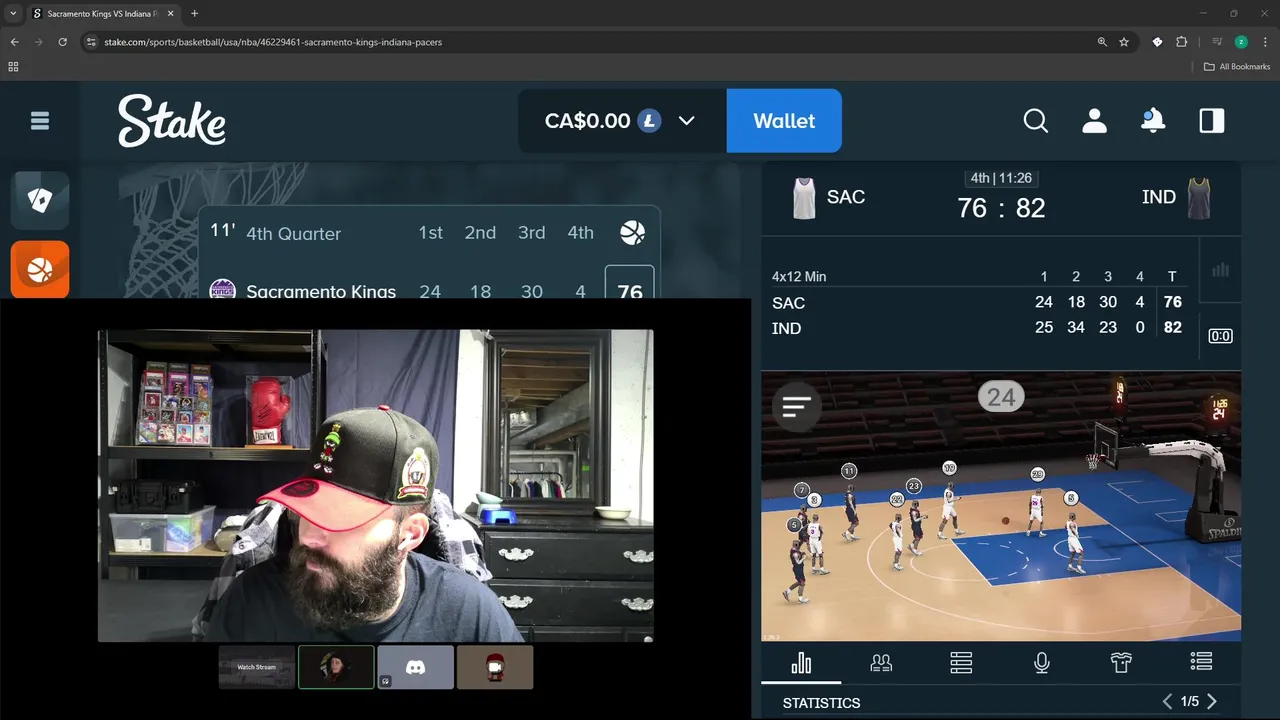The height and width of the screenshot is (720, 1280).
Task: Select the Casino cards sidebar icon
Action: coord(40,201)
